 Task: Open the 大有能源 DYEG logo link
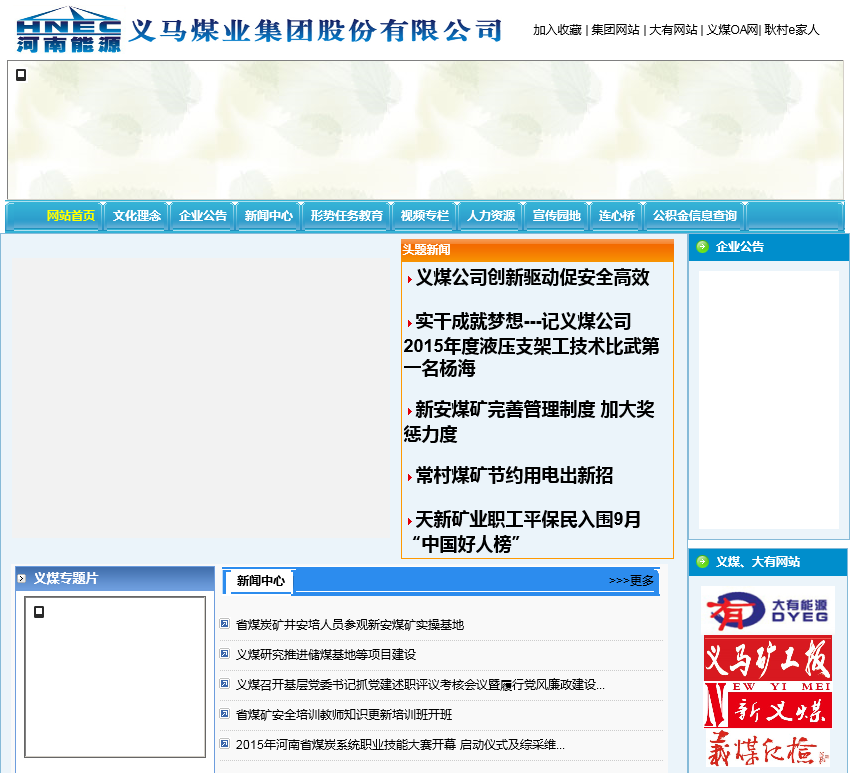pos(768,610)
